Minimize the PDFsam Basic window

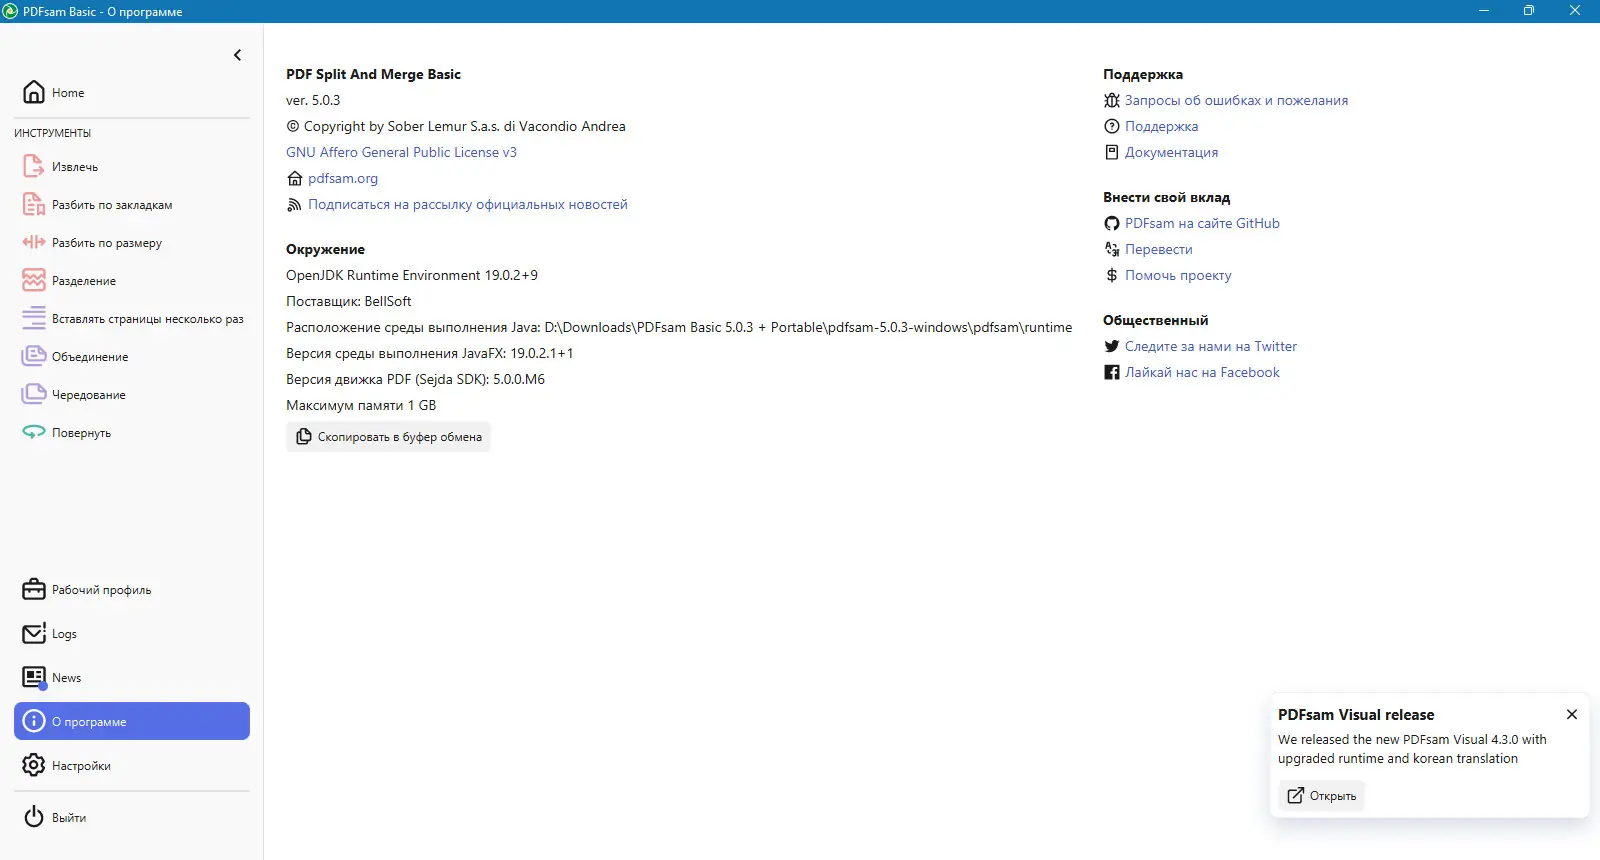click(1483, 11)
